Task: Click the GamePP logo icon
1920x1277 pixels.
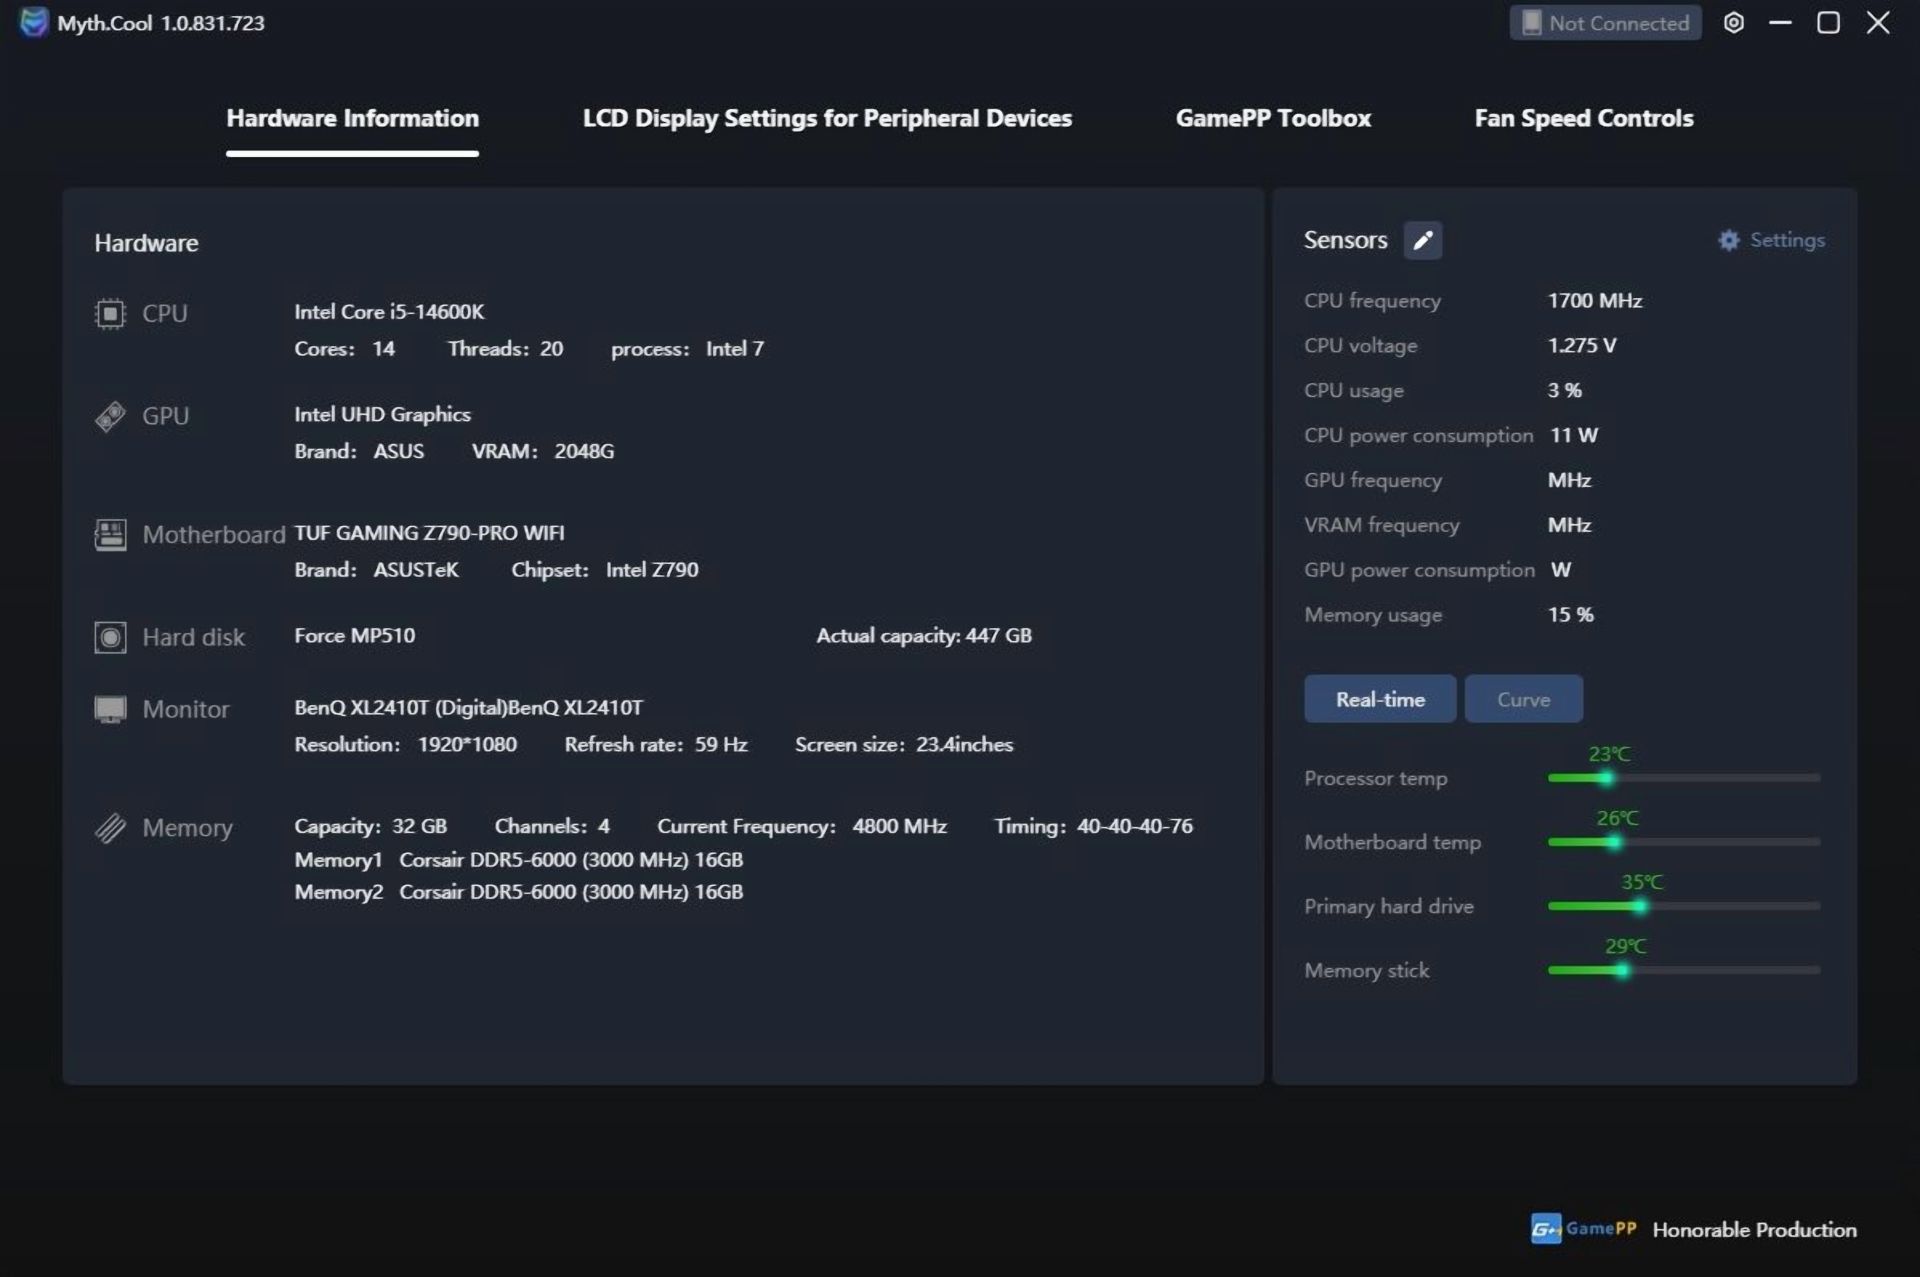Action: click(x=1545, y=1229)
